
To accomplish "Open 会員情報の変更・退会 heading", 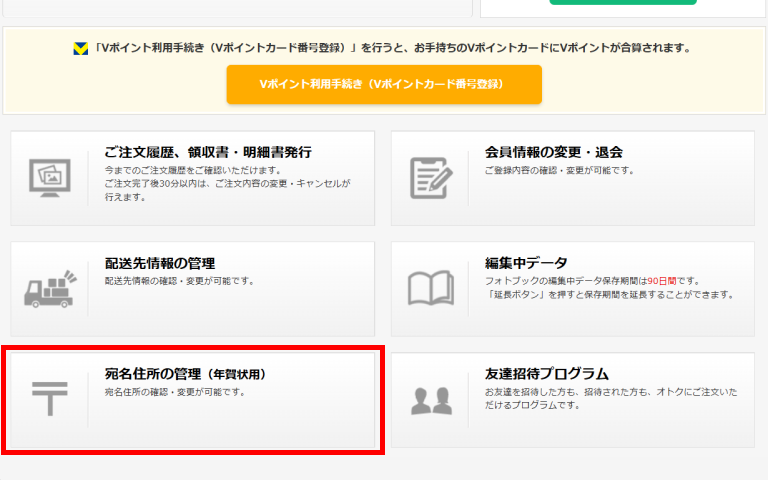I will [553, 152].
